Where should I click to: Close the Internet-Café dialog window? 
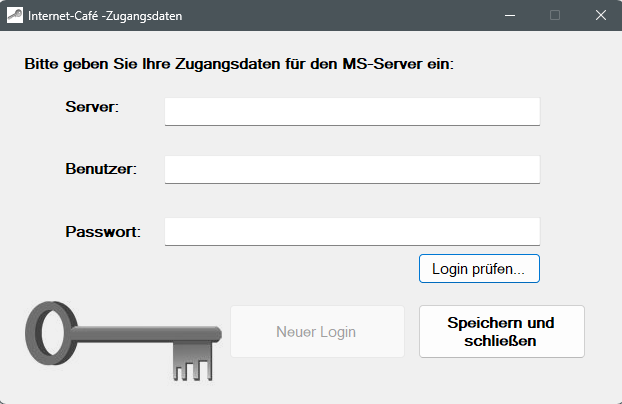(600, 16)
